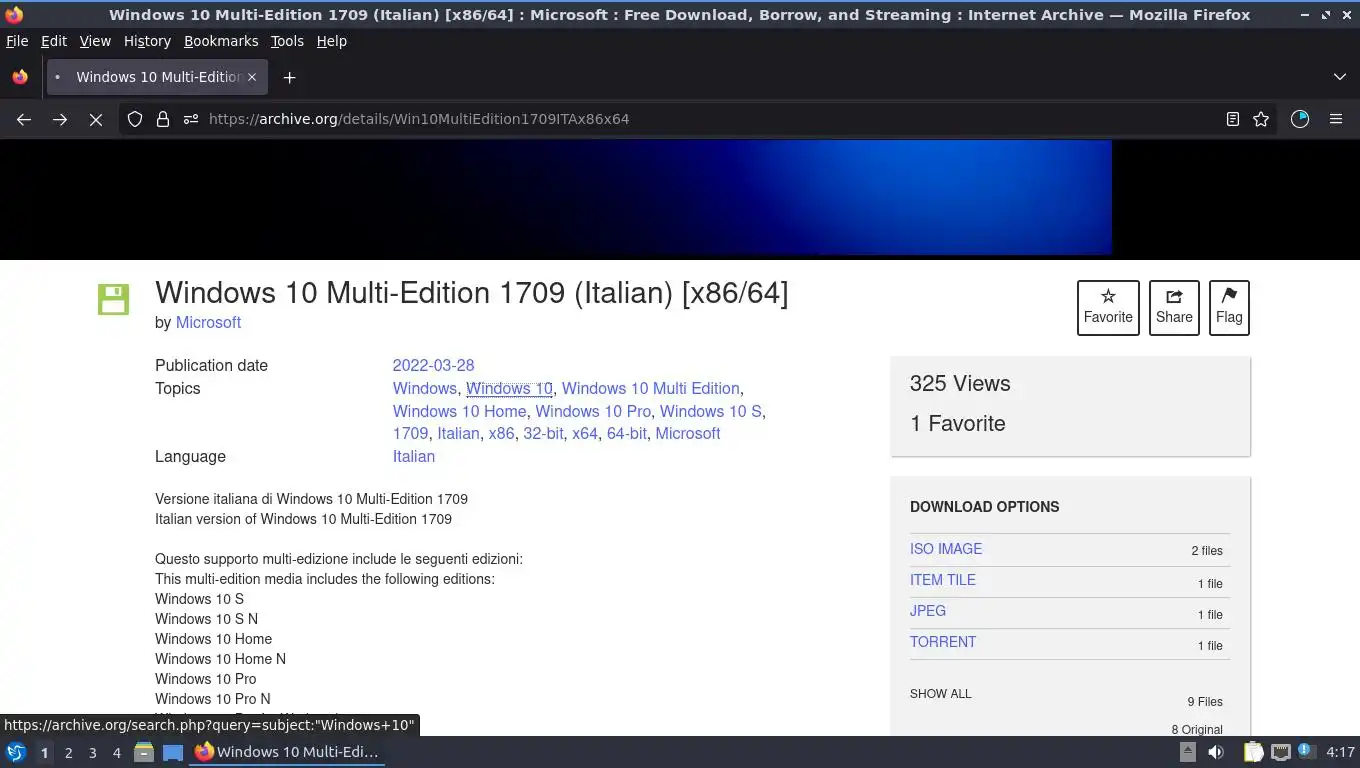Click the removable media tray icon
Viewport: 1360px width, 768px height.
[x=1188, y=752]
